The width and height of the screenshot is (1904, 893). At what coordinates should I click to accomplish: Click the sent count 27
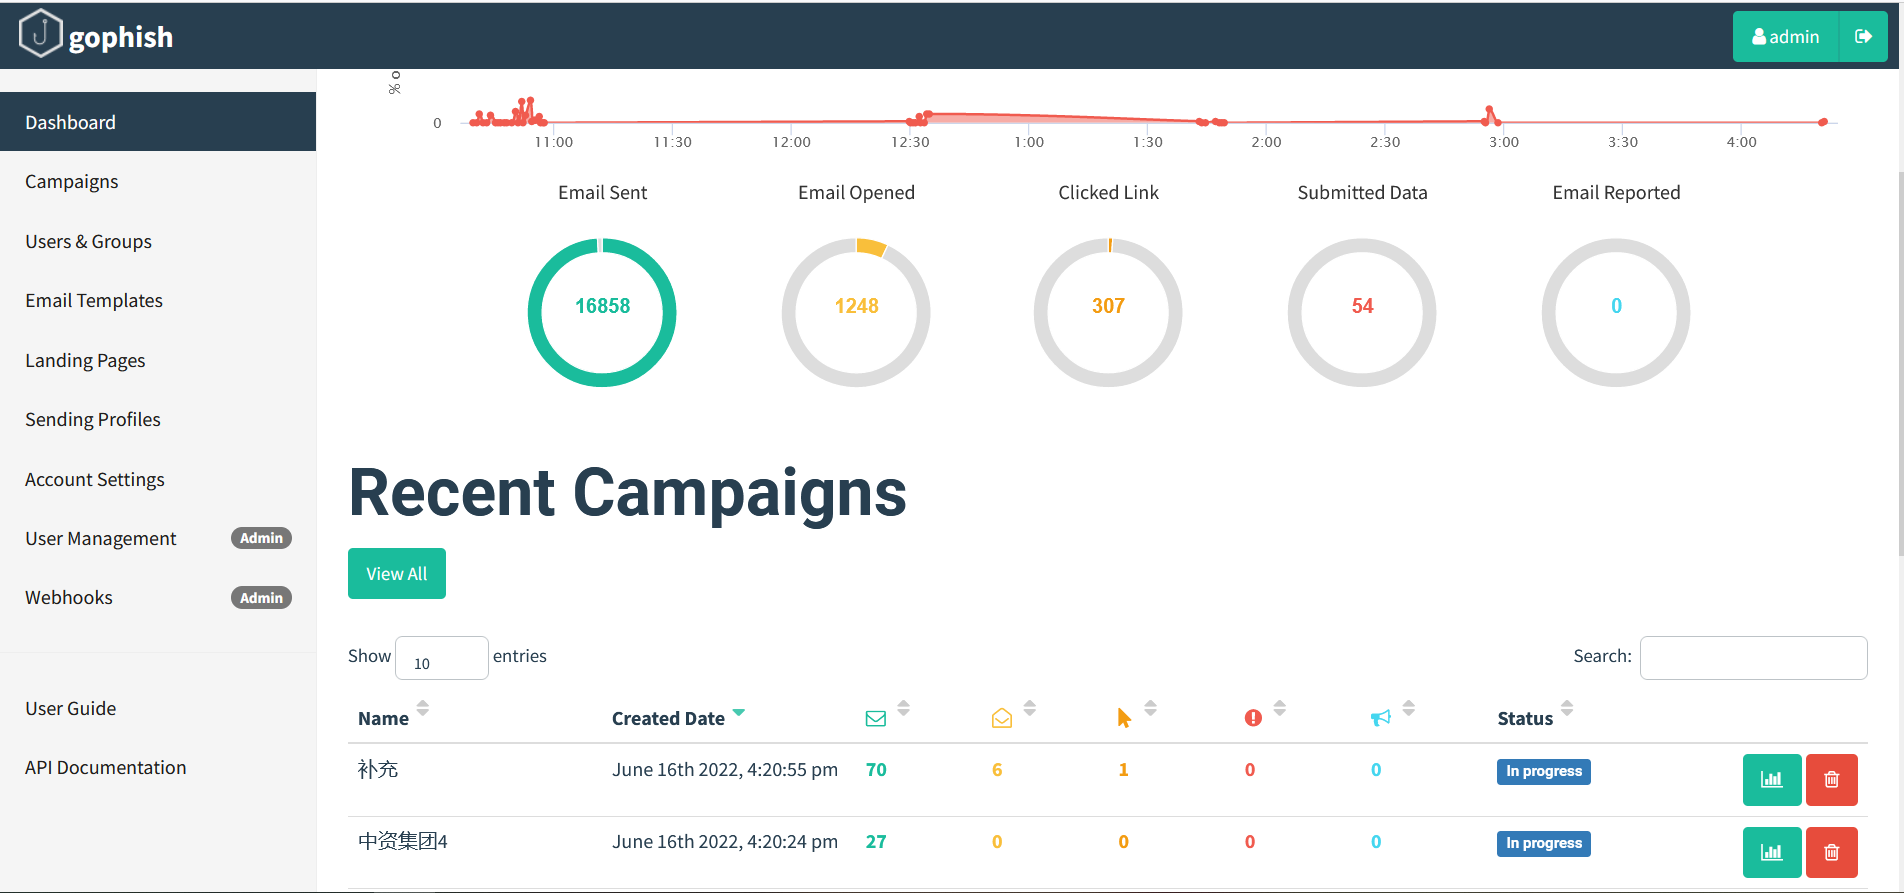coord(876,842)
